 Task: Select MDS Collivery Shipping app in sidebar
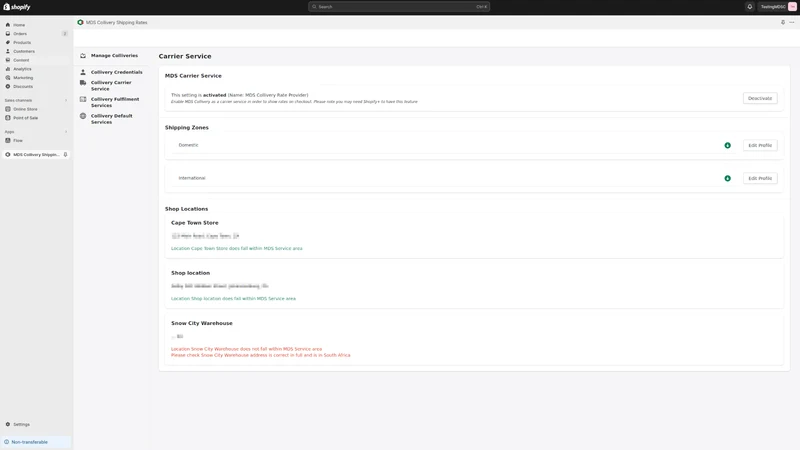coord(36,155)
